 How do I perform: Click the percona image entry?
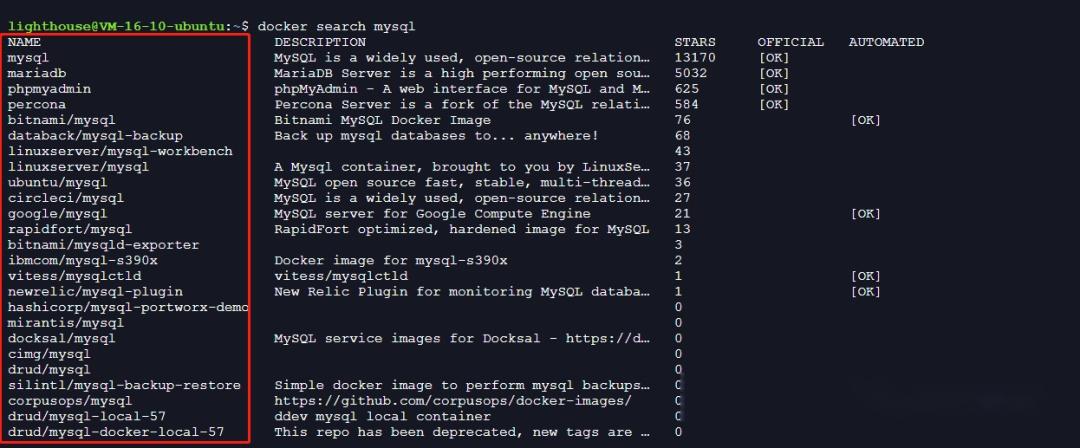[37, 105]
